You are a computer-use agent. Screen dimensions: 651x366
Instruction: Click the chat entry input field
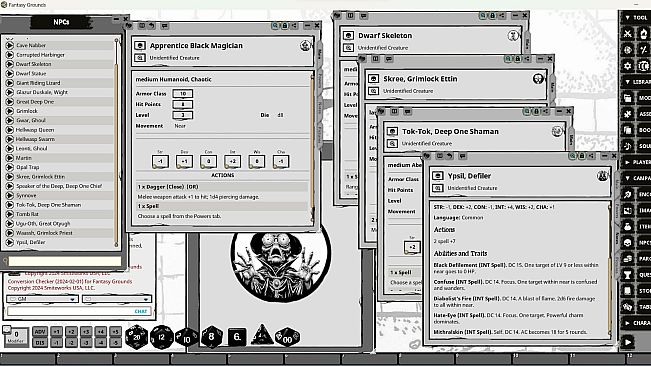79,311
